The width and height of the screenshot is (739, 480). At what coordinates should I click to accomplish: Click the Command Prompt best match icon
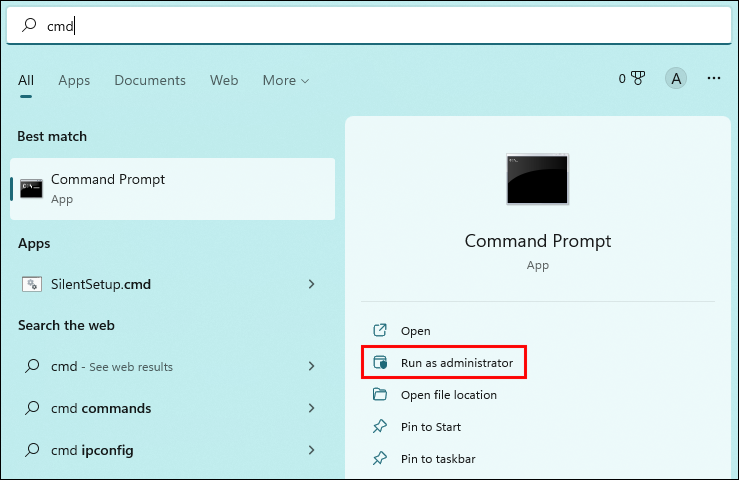(31, 188)
